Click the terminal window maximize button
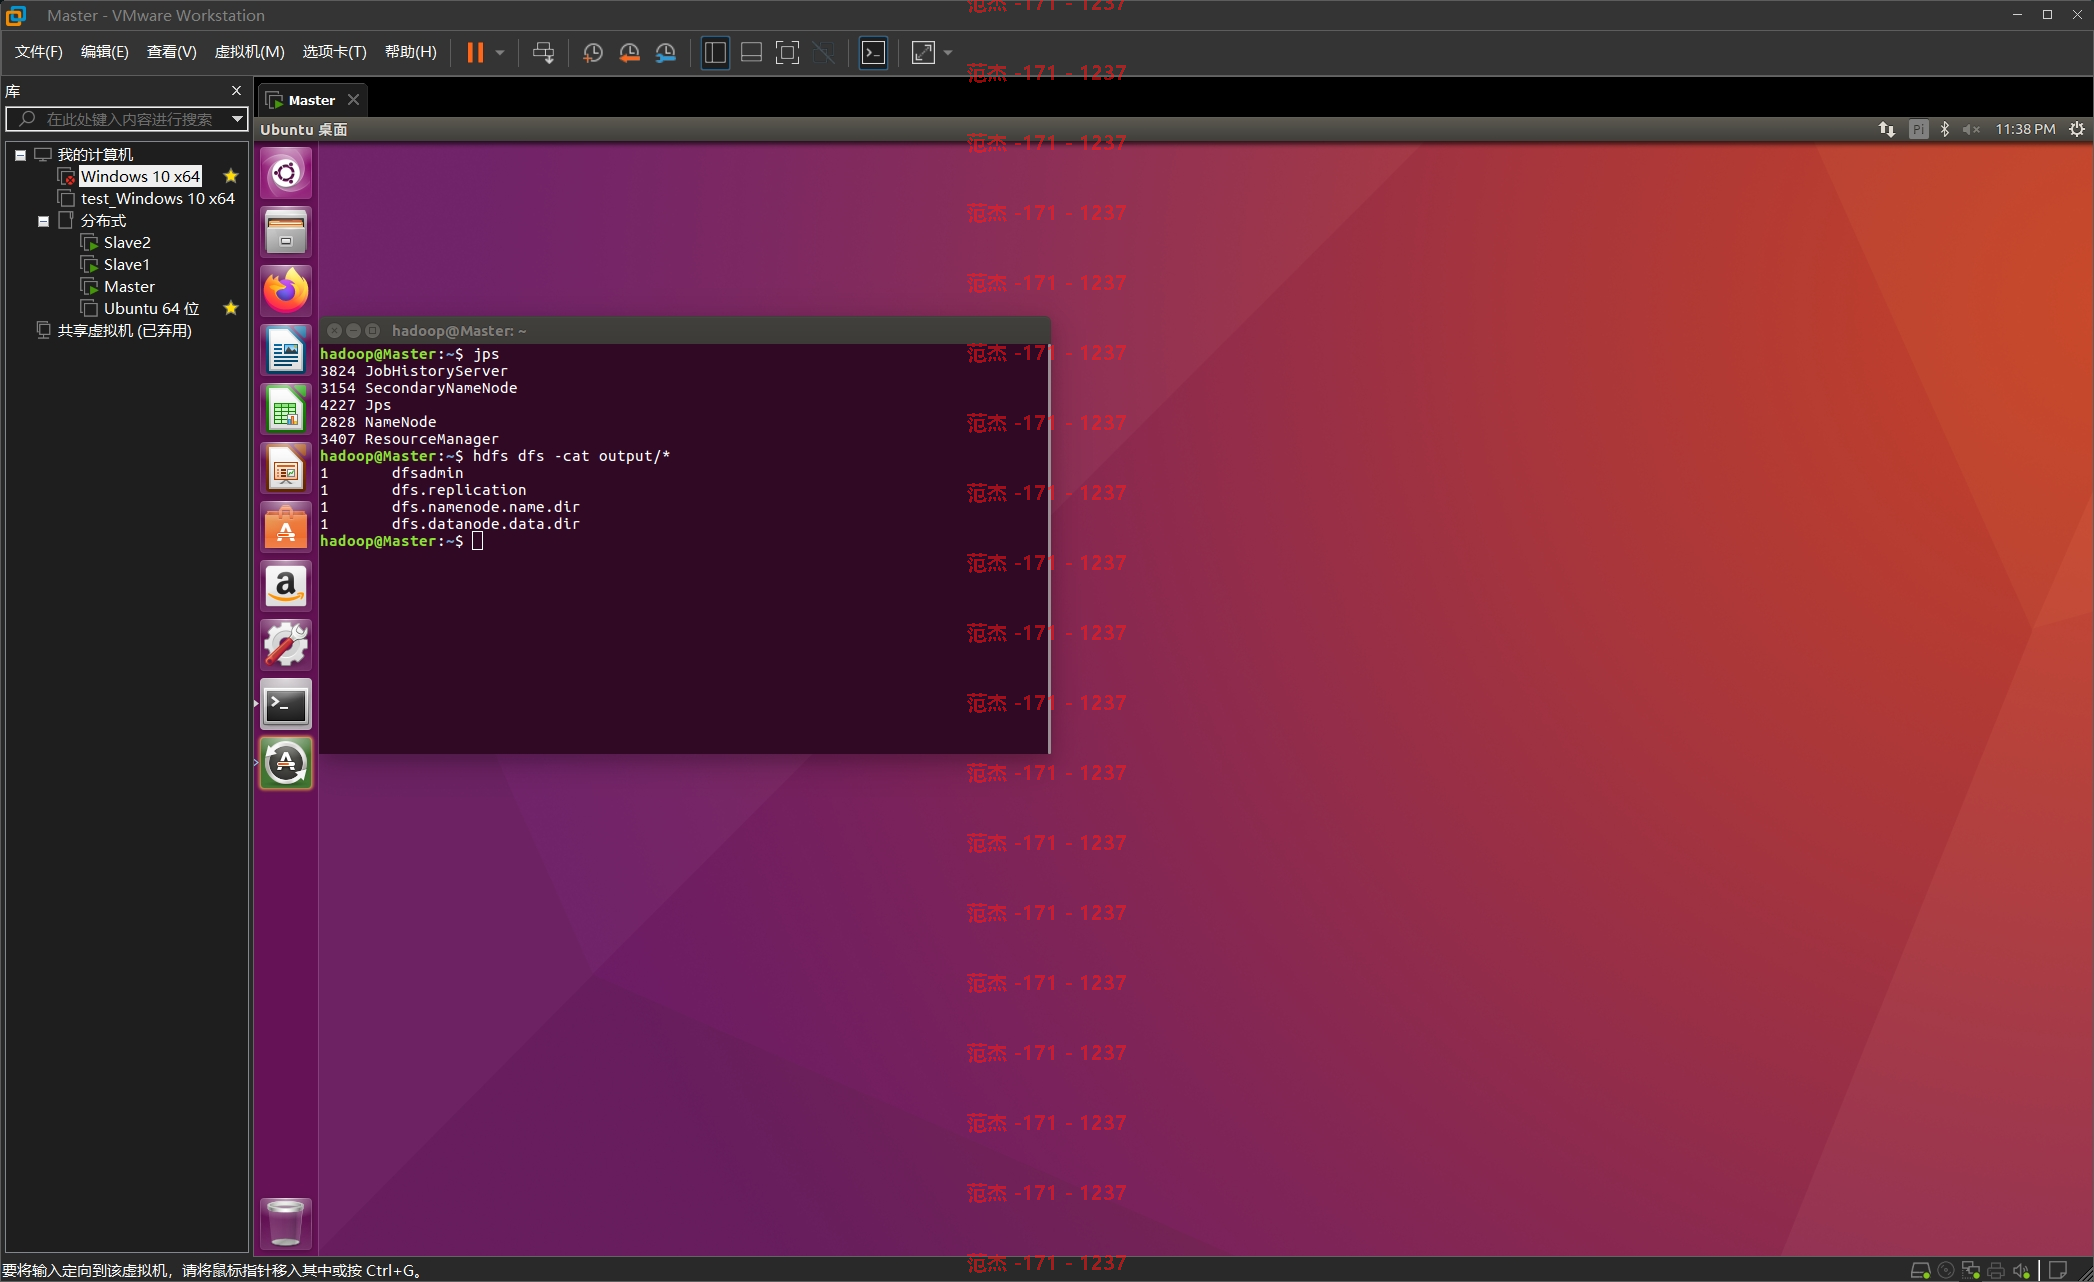Viewport: 2094px width, 1282px height. tap(373, 331)
